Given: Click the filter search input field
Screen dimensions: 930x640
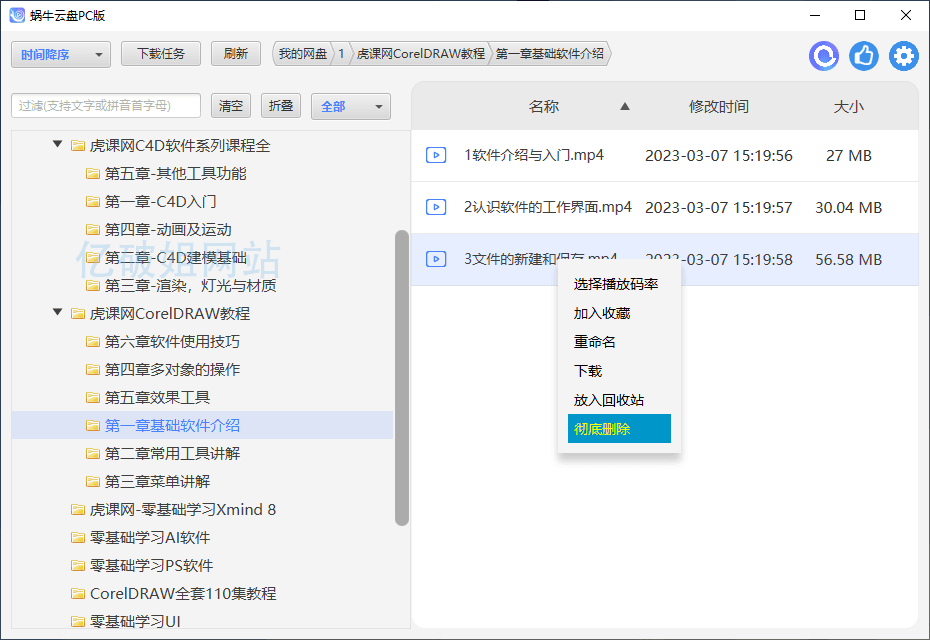Looking at the screenshot, I should coord(106,106).
